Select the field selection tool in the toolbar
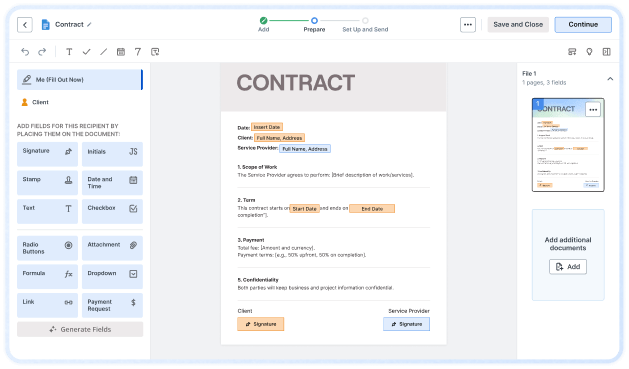This screenshot has height=369, width=629. coord(155,52)
